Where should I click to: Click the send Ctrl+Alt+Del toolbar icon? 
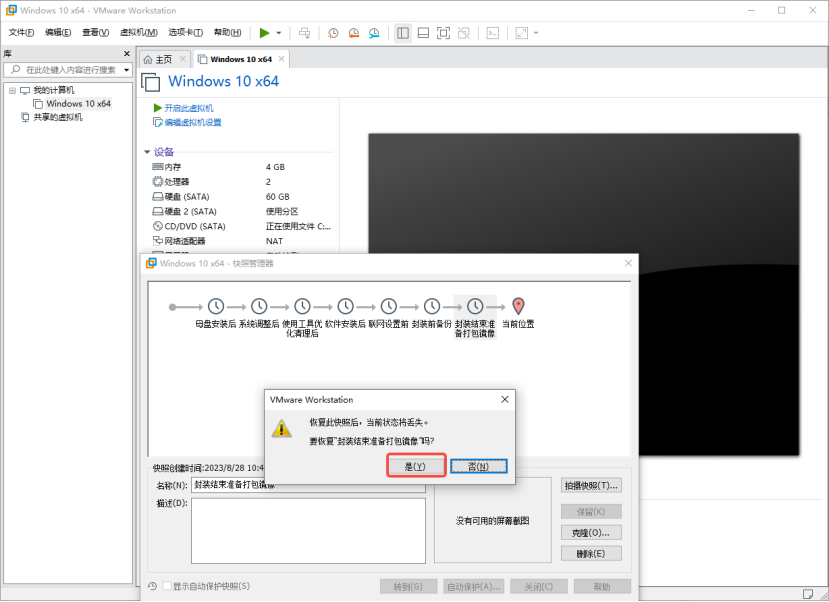click(x=305, y=33)
